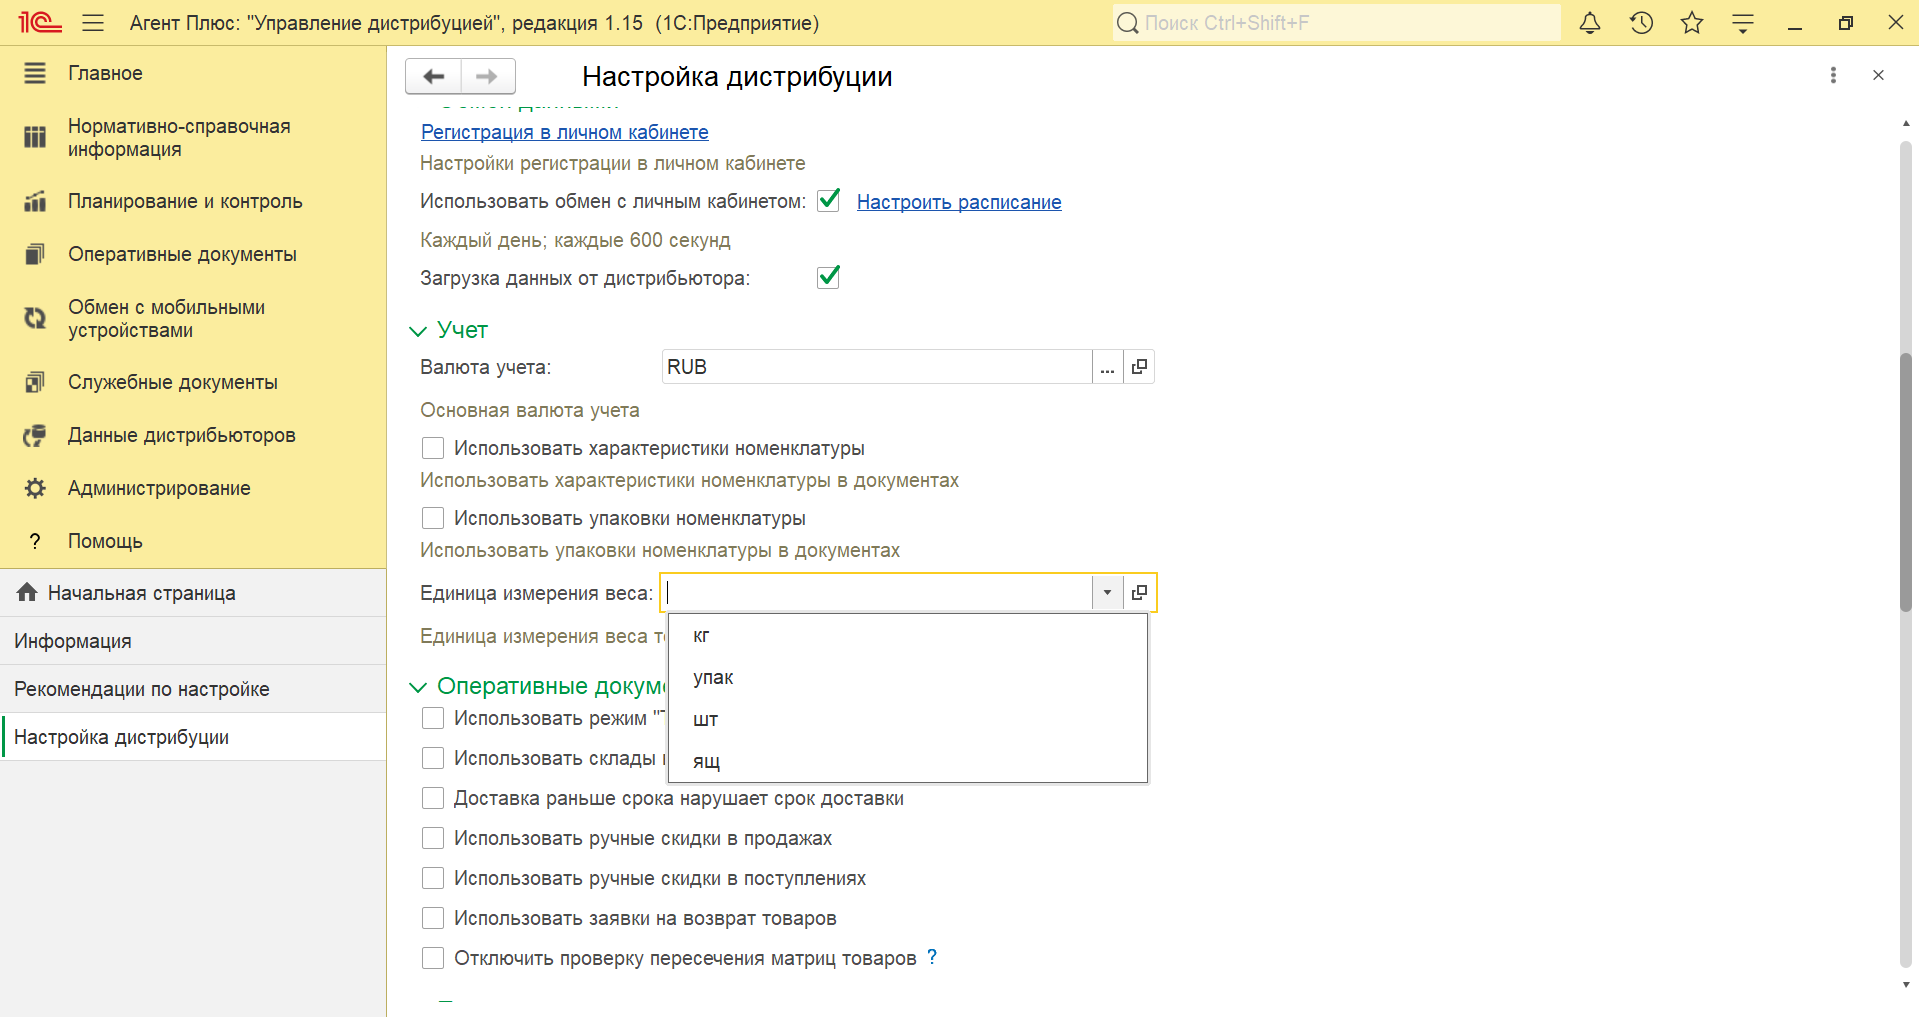Click the Главное section icon
1919x1017 pixels.
tap(35, 73)
